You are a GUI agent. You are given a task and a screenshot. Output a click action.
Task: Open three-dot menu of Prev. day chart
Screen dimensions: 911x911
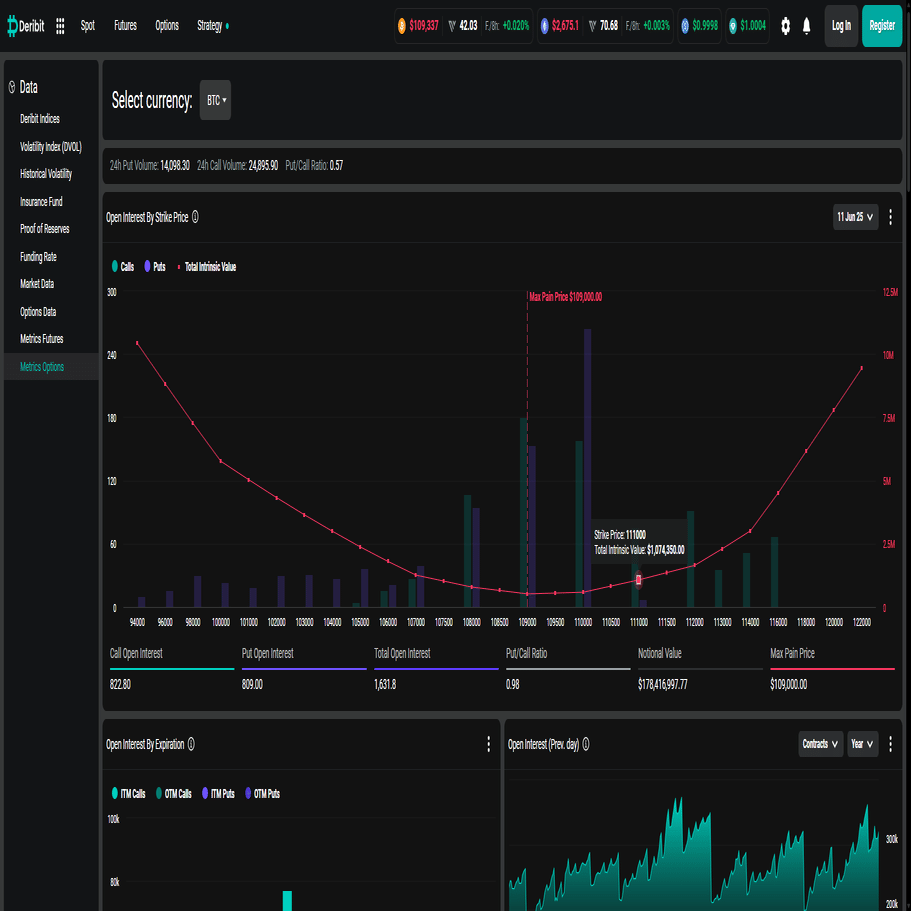(x=890, y=744)
